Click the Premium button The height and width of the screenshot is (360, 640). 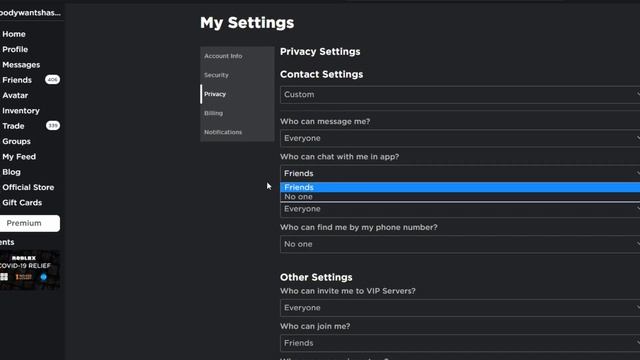tap(29, 223)
